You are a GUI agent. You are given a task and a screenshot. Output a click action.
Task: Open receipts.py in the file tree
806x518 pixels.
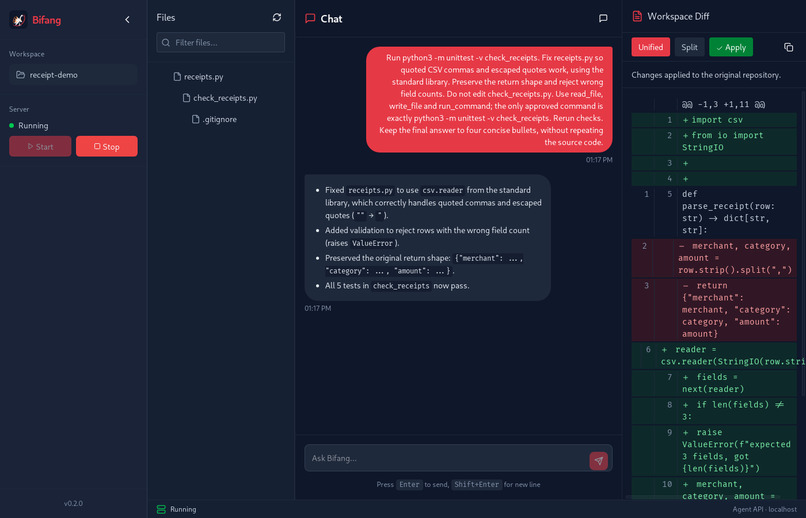pos(204,77)
